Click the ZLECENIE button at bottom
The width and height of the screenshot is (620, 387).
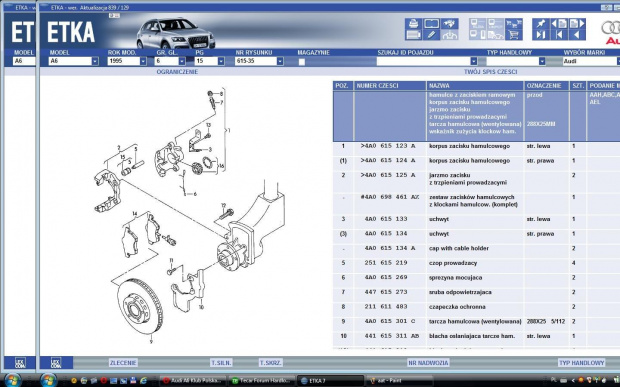click(x=123, y=362)
